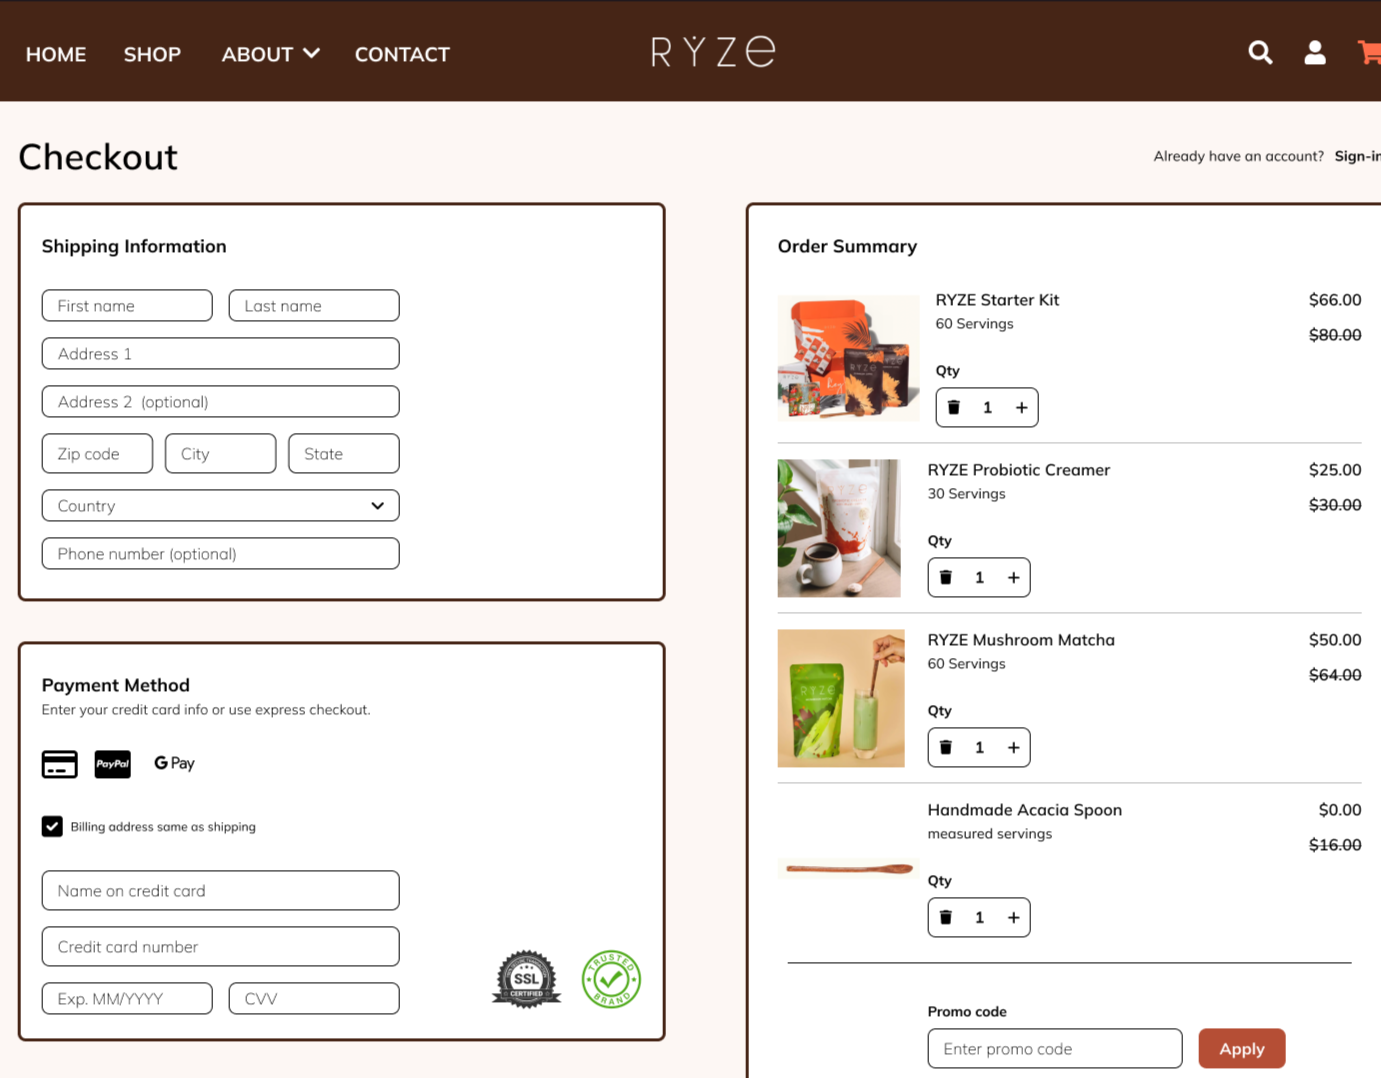The height and width of the screenshot is (1078, 1381).
Task: Click the RYZE Starter Kit product name
Action: 997,300
